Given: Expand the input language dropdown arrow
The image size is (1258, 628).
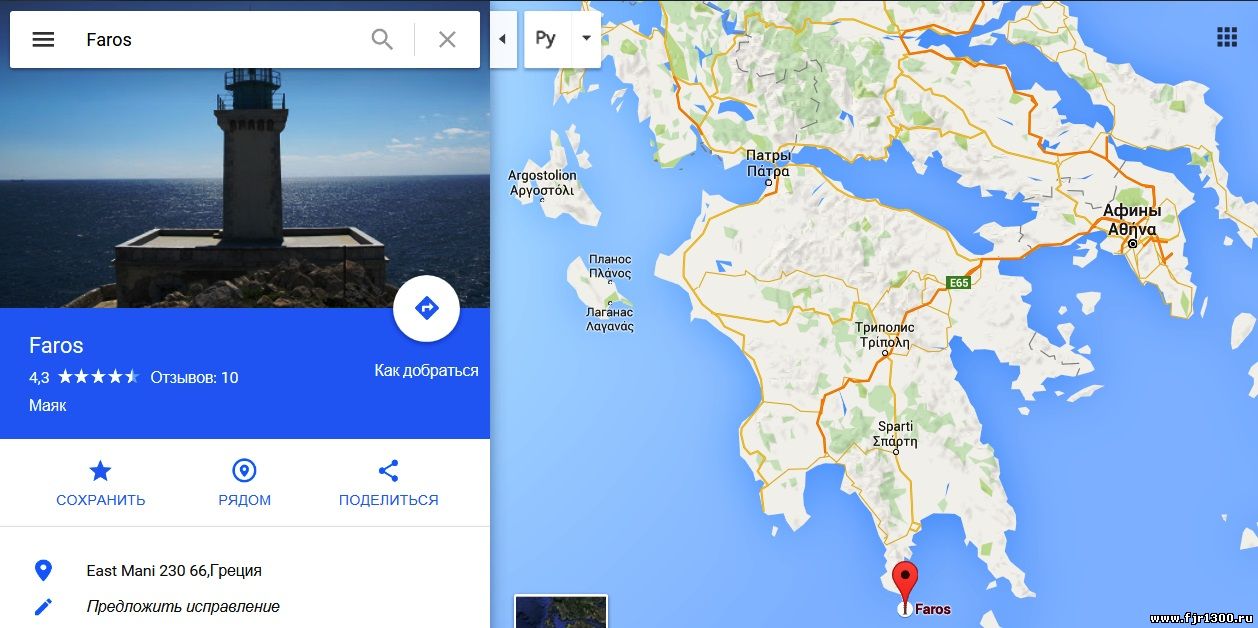Looking at the screenshot, I should tap(586, 39).
